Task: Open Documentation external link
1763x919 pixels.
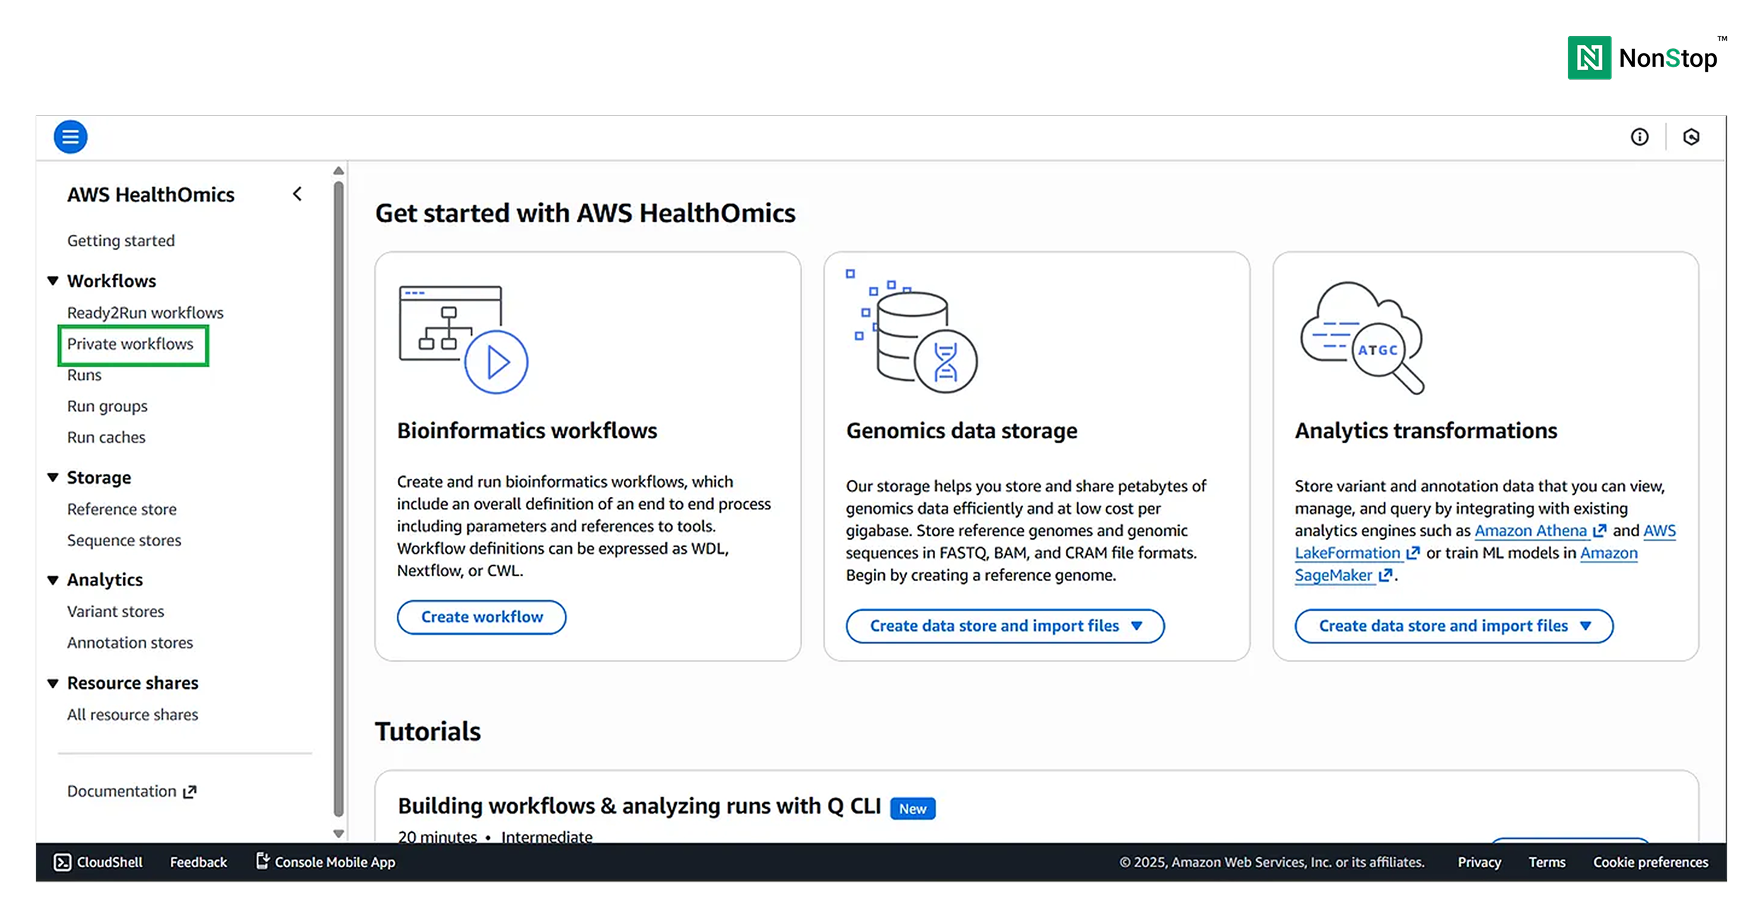Action: 132,791
